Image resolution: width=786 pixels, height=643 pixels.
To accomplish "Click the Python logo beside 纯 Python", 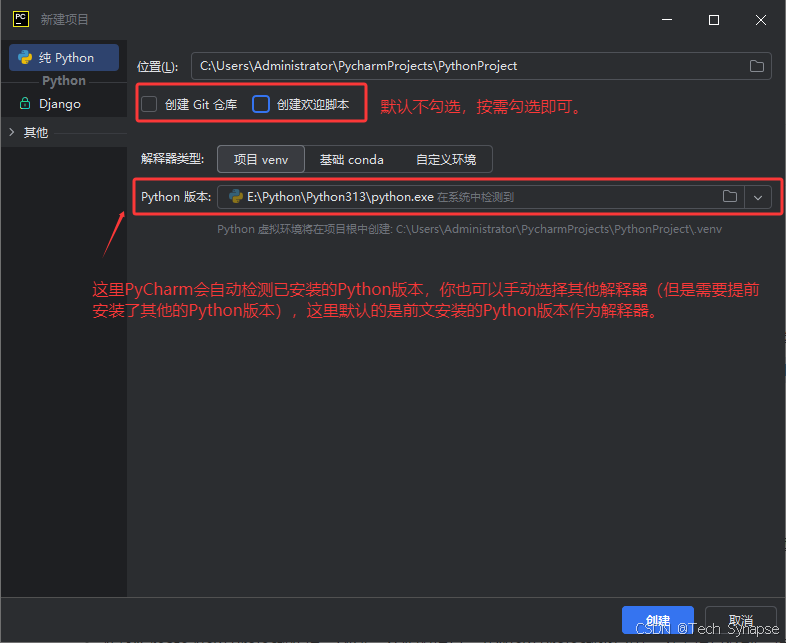I will tap(25, 58).
